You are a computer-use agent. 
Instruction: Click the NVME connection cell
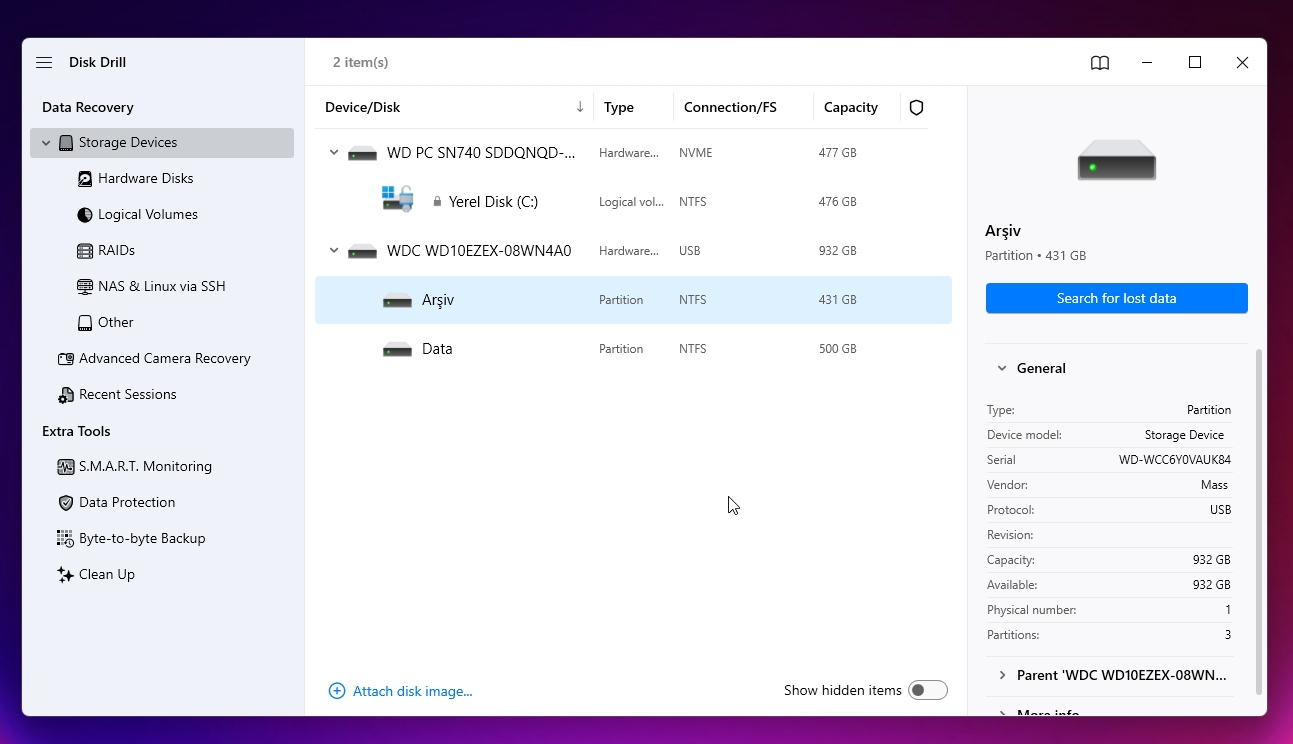coord(696,153)
